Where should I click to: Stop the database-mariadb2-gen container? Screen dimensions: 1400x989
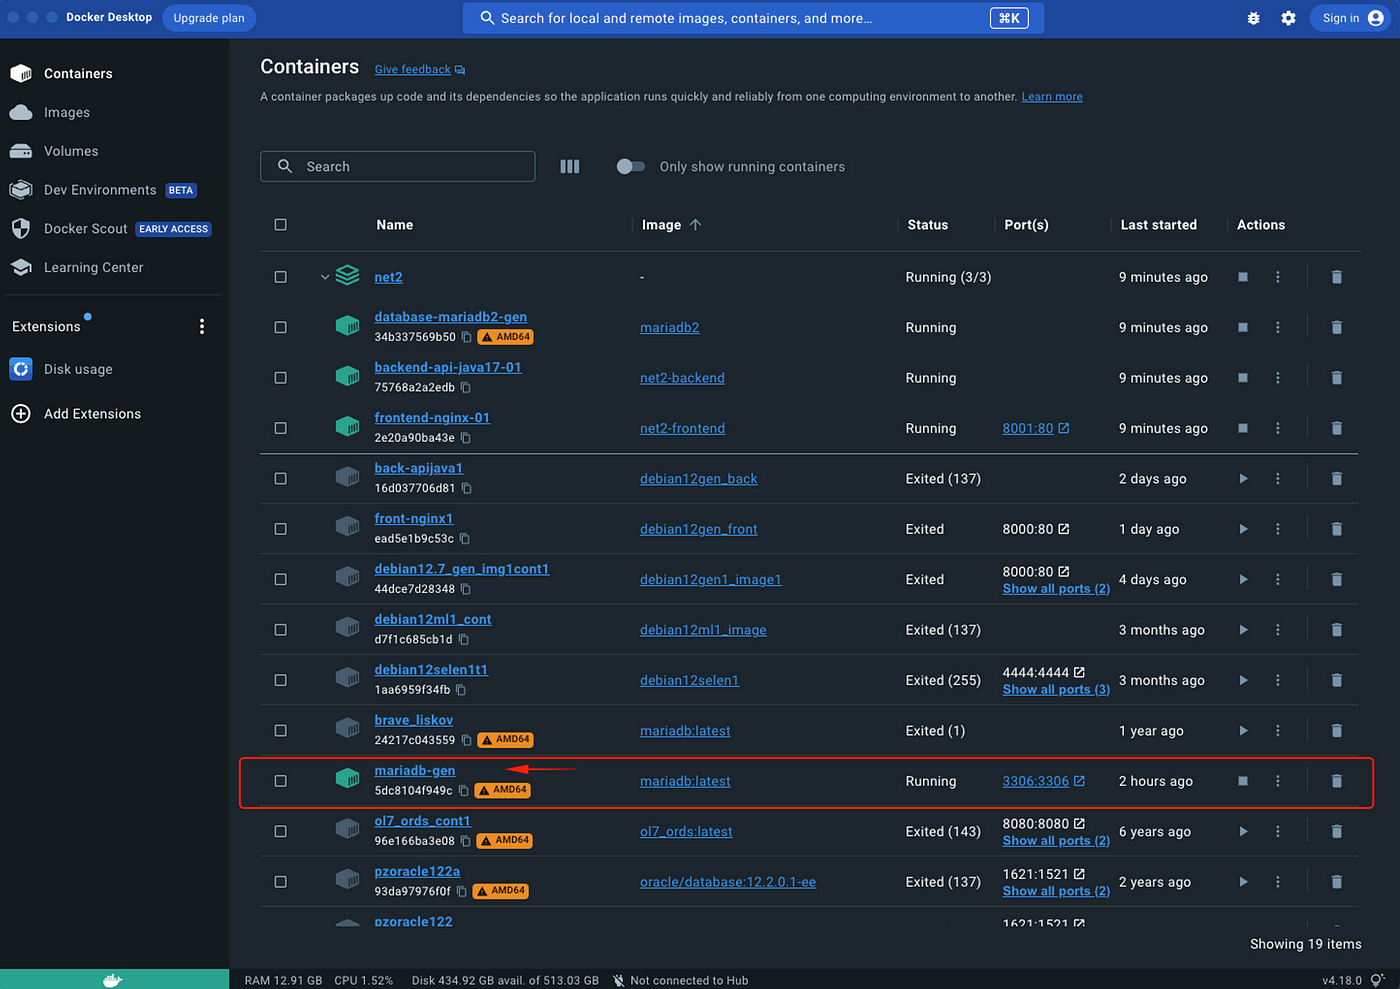[x=1243, y=327]
